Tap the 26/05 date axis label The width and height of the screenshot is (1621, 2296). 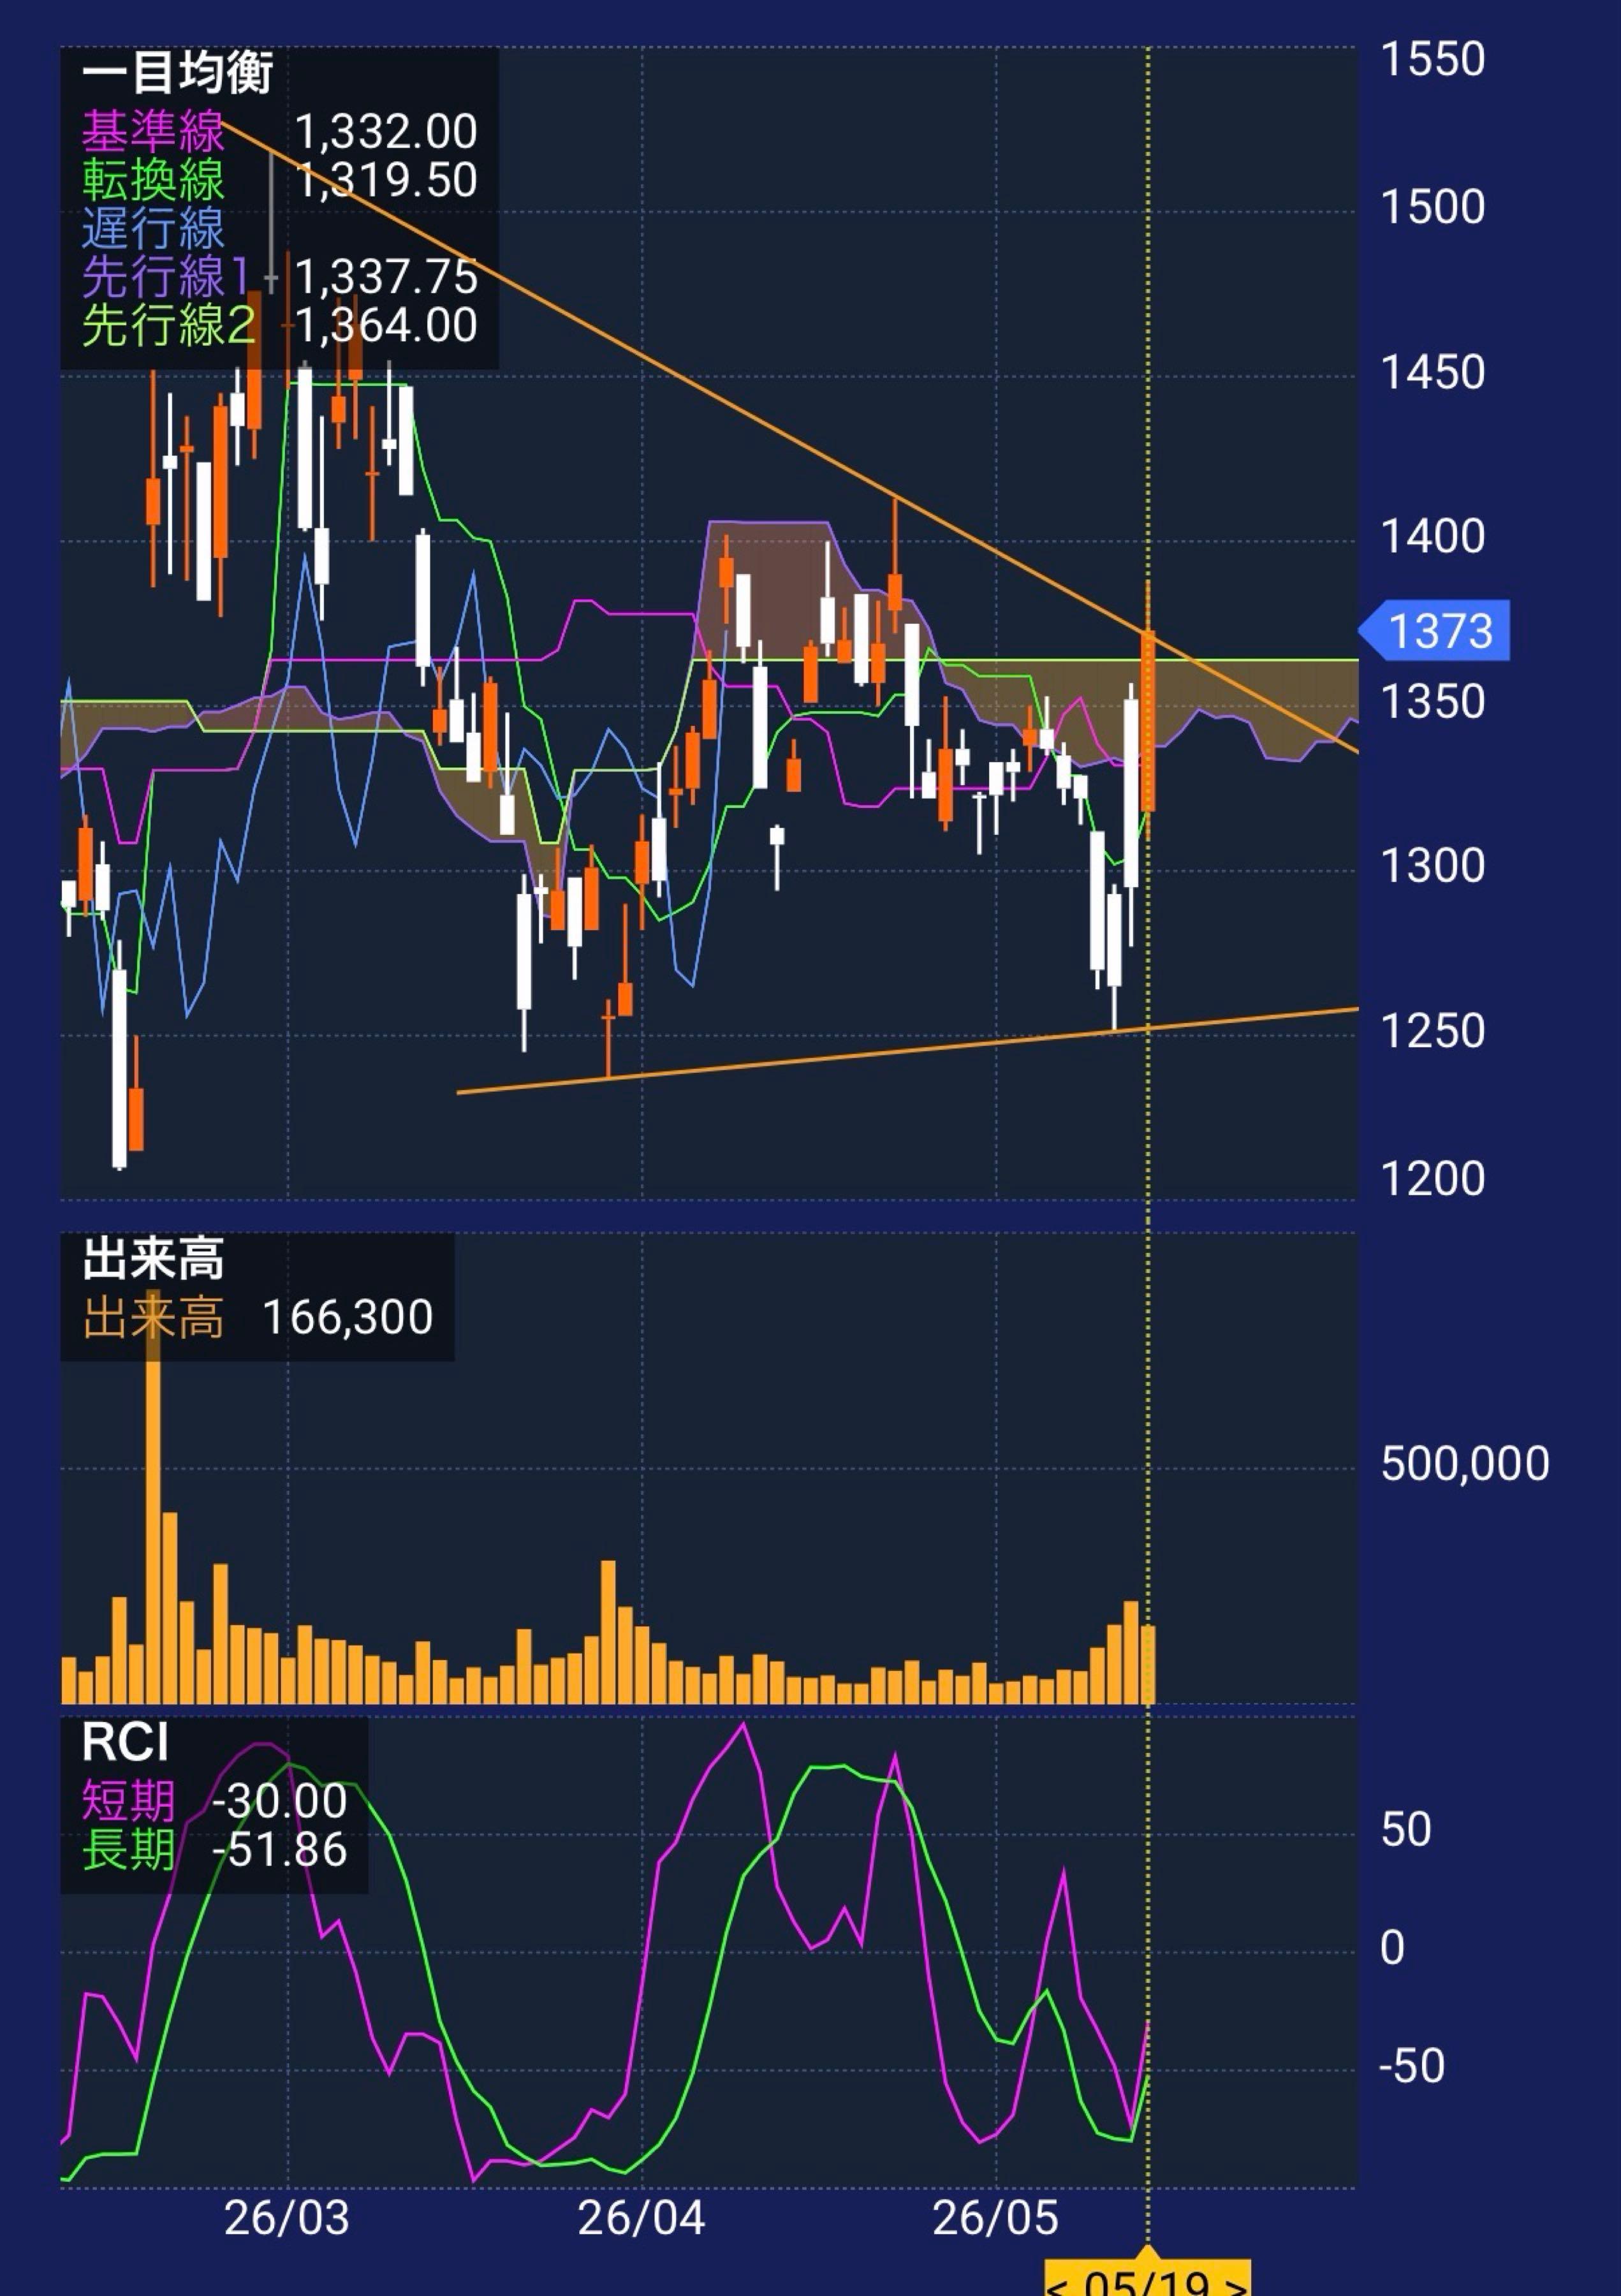995,2218
